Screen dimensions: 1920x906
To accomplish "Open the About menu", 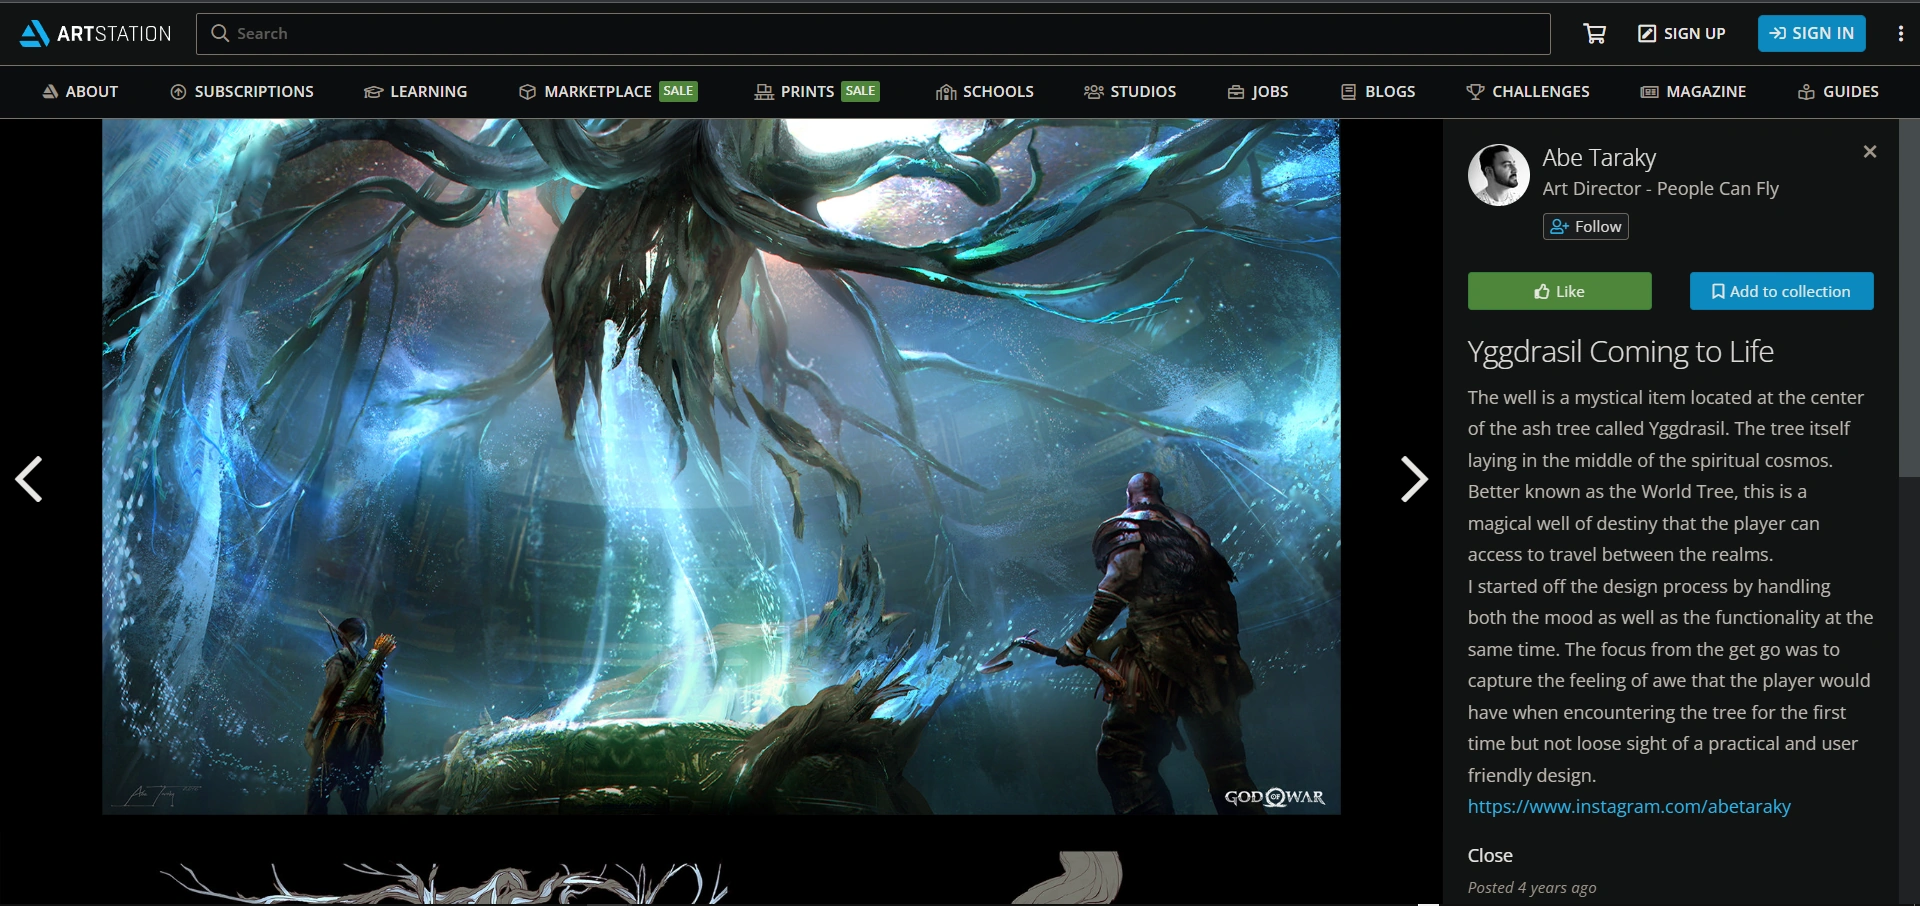I will (80, 92).
